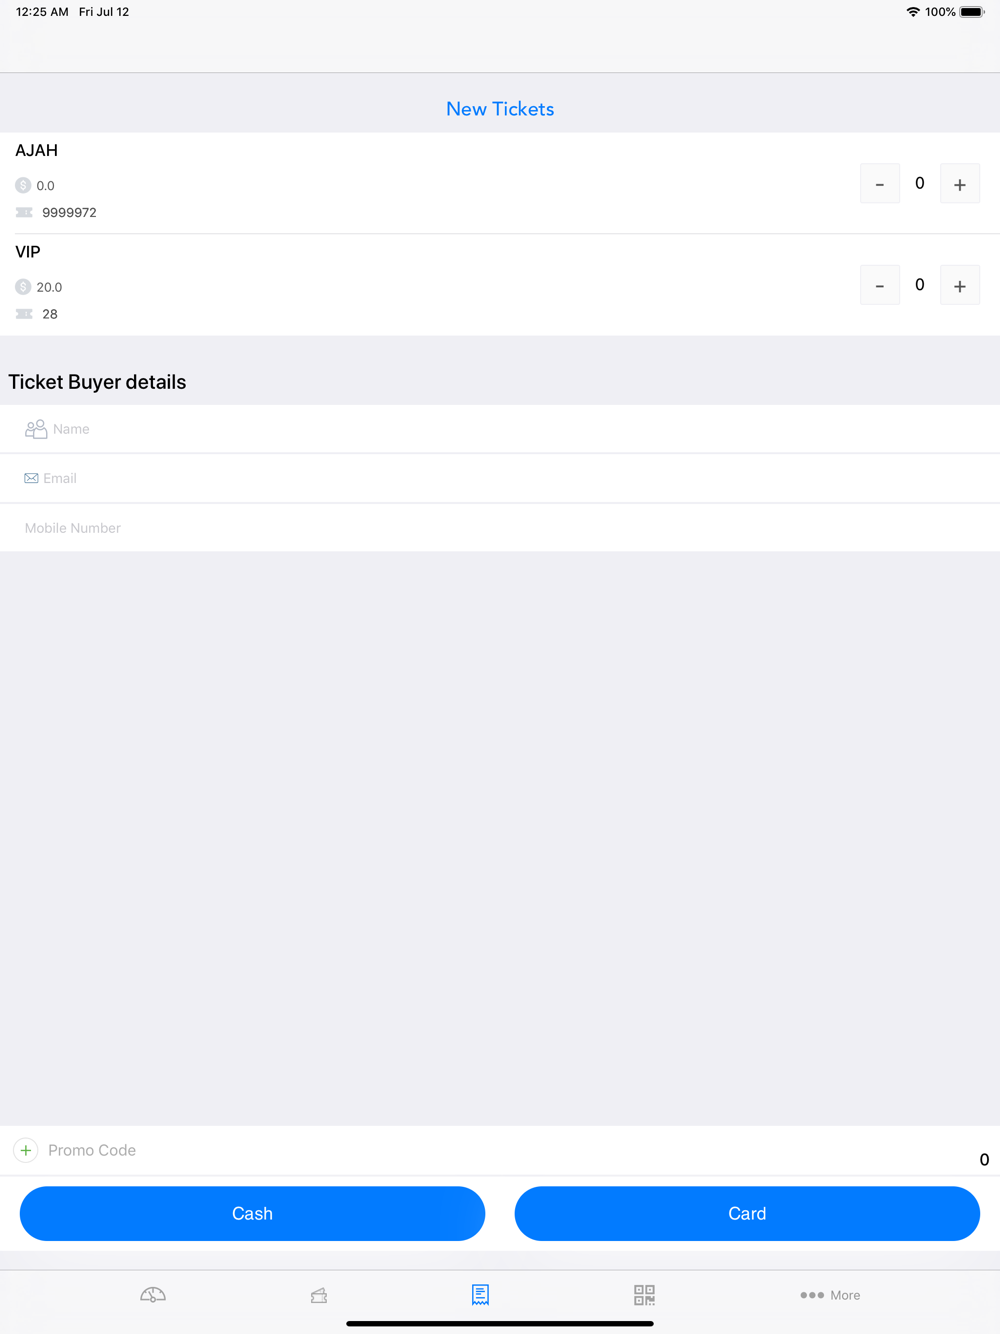
Task: Click the Promo Code field
Action: (x=500, y=1150)
